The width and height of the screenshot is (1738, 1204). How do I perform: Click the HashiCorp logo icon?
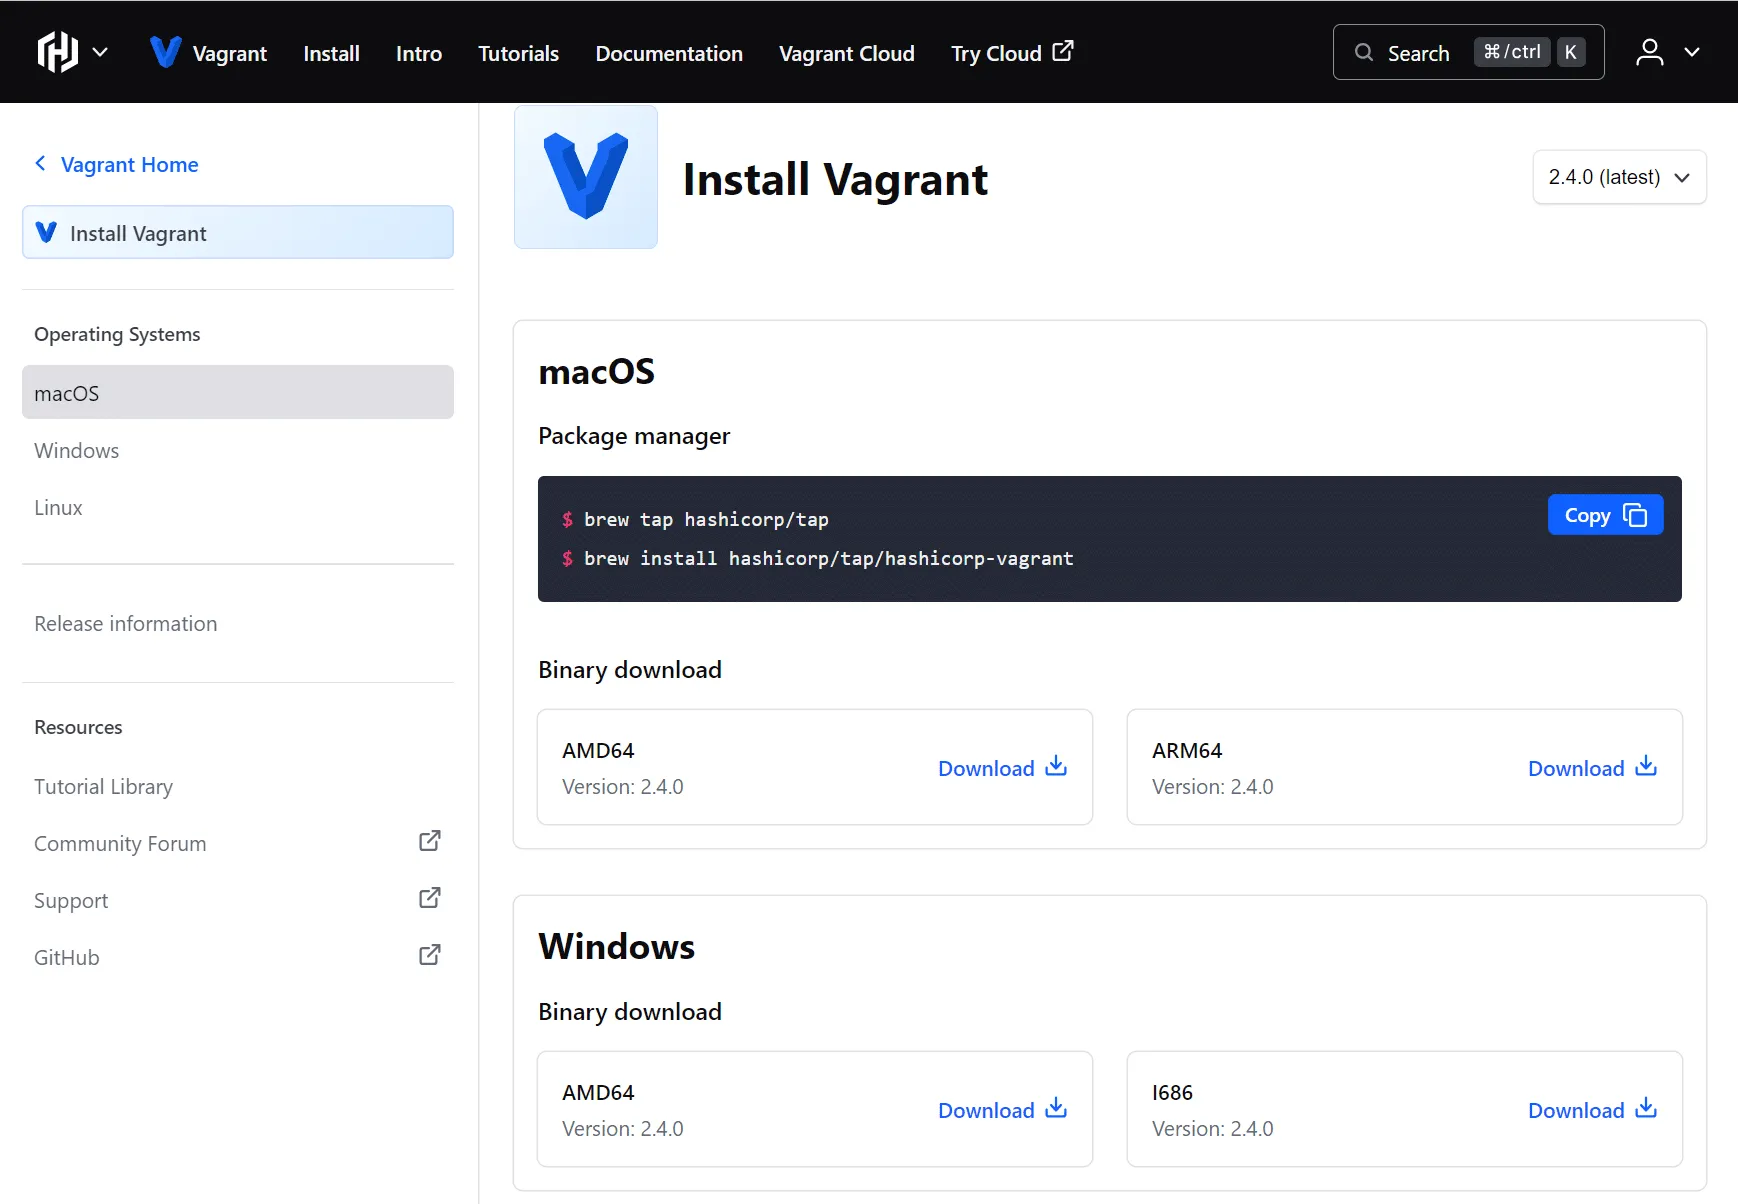[57, 52]
